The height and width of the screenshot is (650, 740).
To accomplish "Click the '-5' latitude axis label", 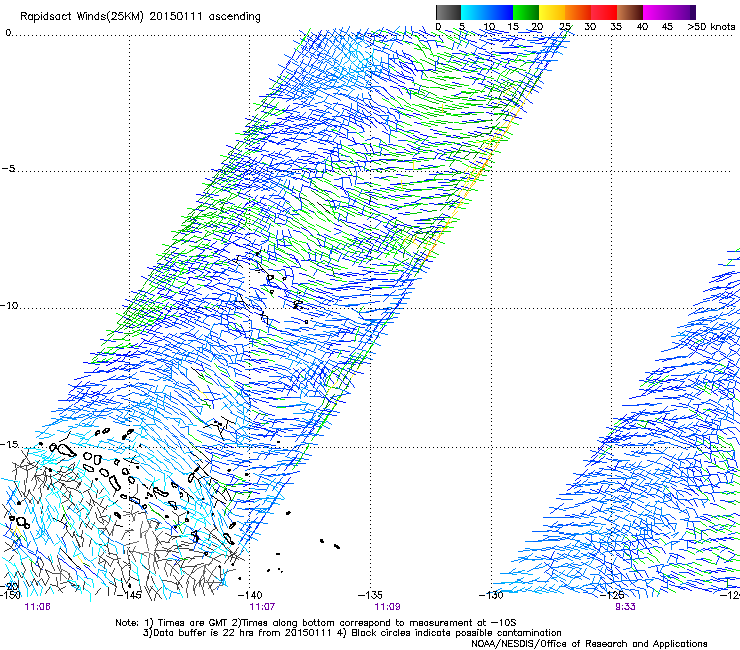I will click(x=8, y=168).
